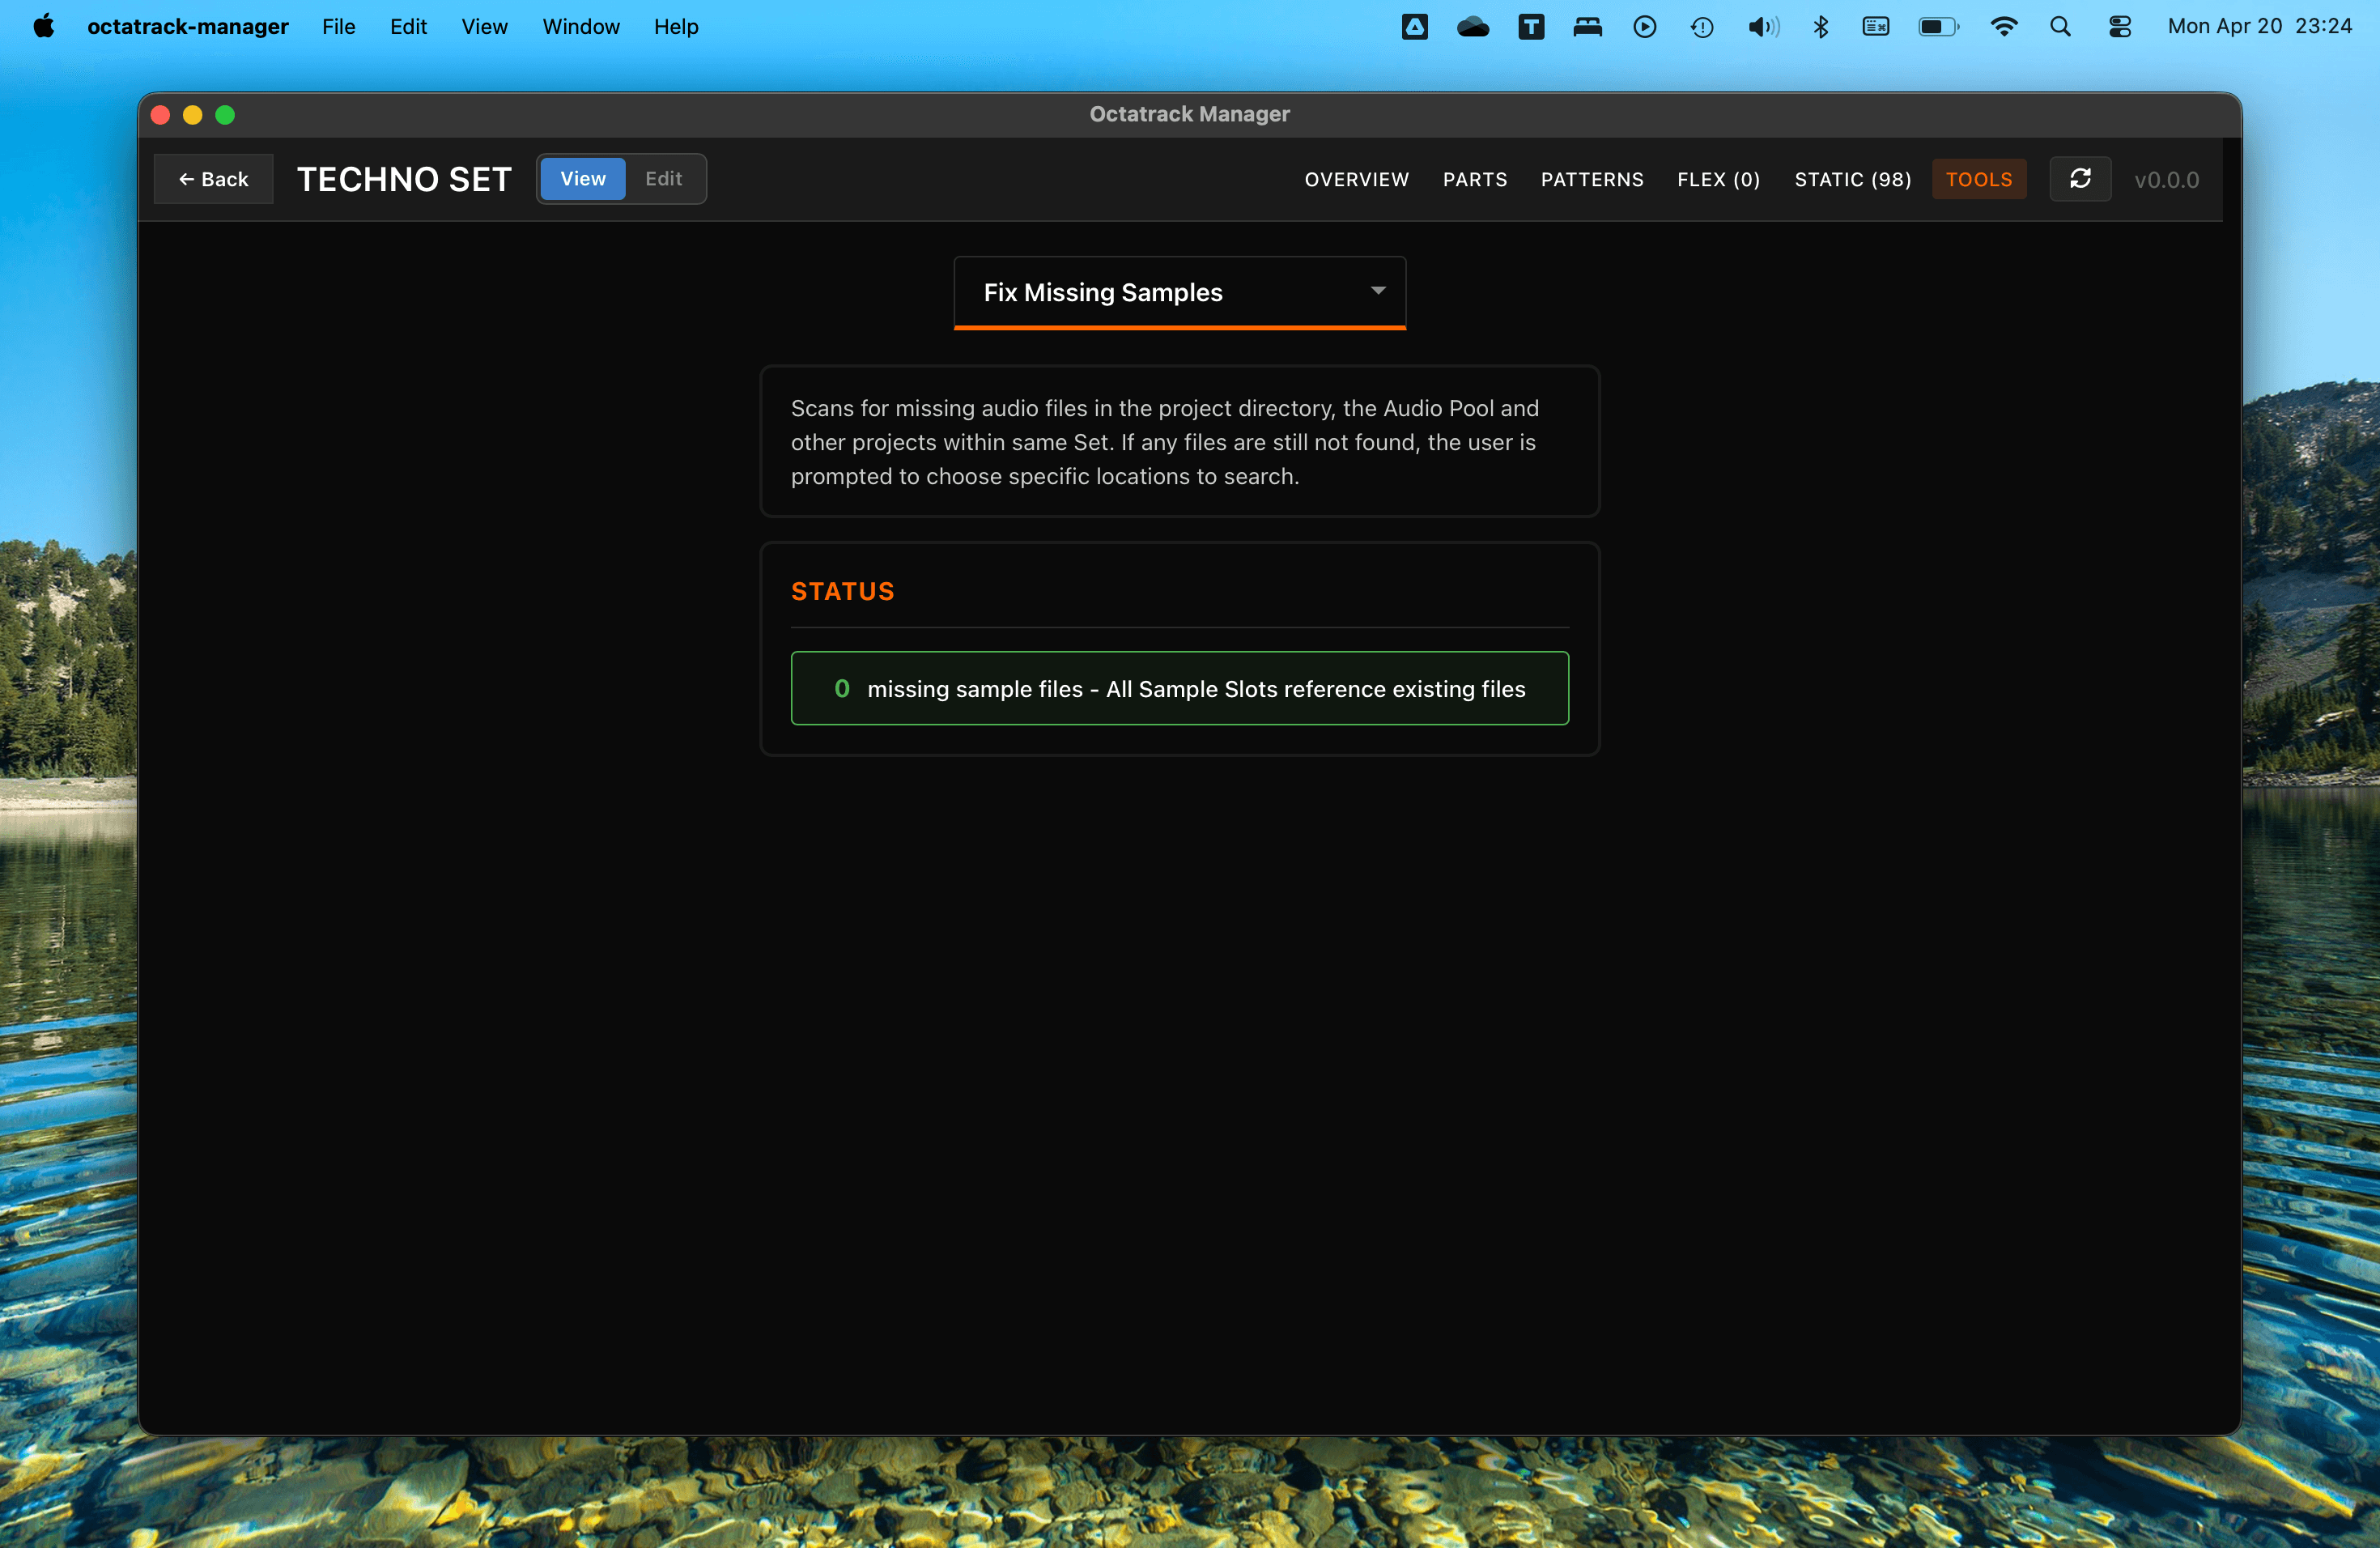Switch to Edit mode toggle
The height and width of the screenshot is (1548, 2380).
663,179
